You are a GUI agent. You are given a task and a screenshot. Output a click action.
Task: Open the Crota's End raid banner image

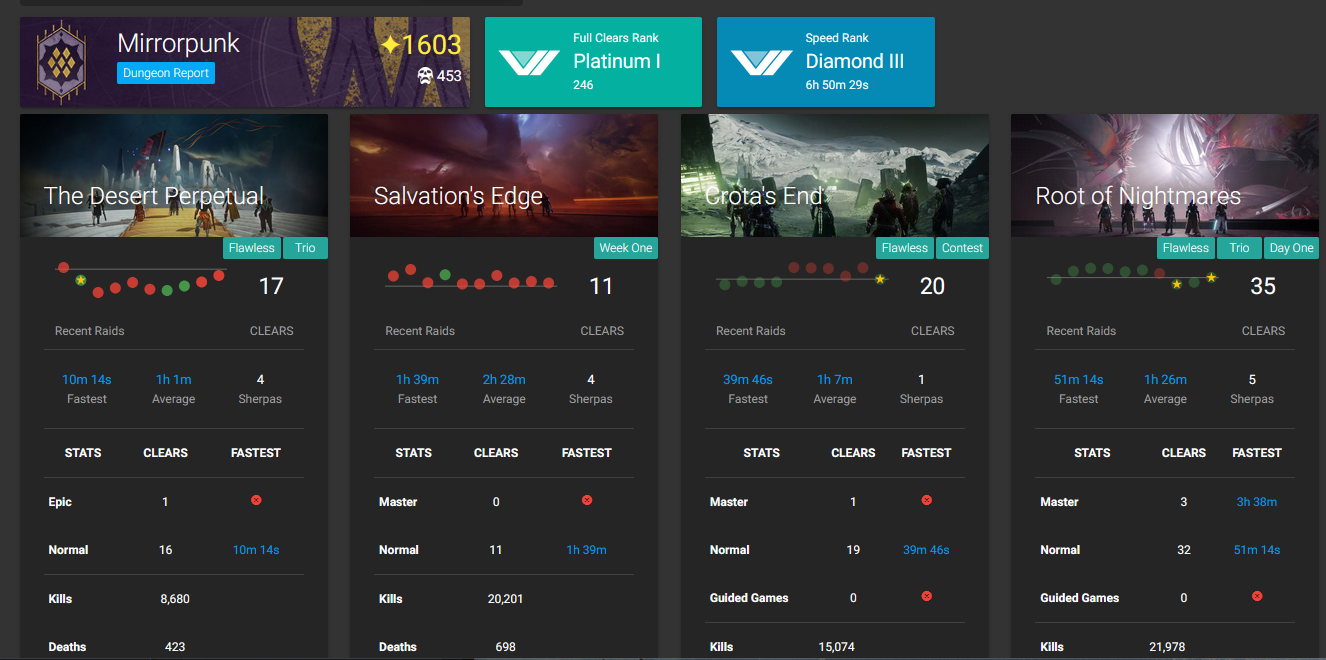click(835, 175)
